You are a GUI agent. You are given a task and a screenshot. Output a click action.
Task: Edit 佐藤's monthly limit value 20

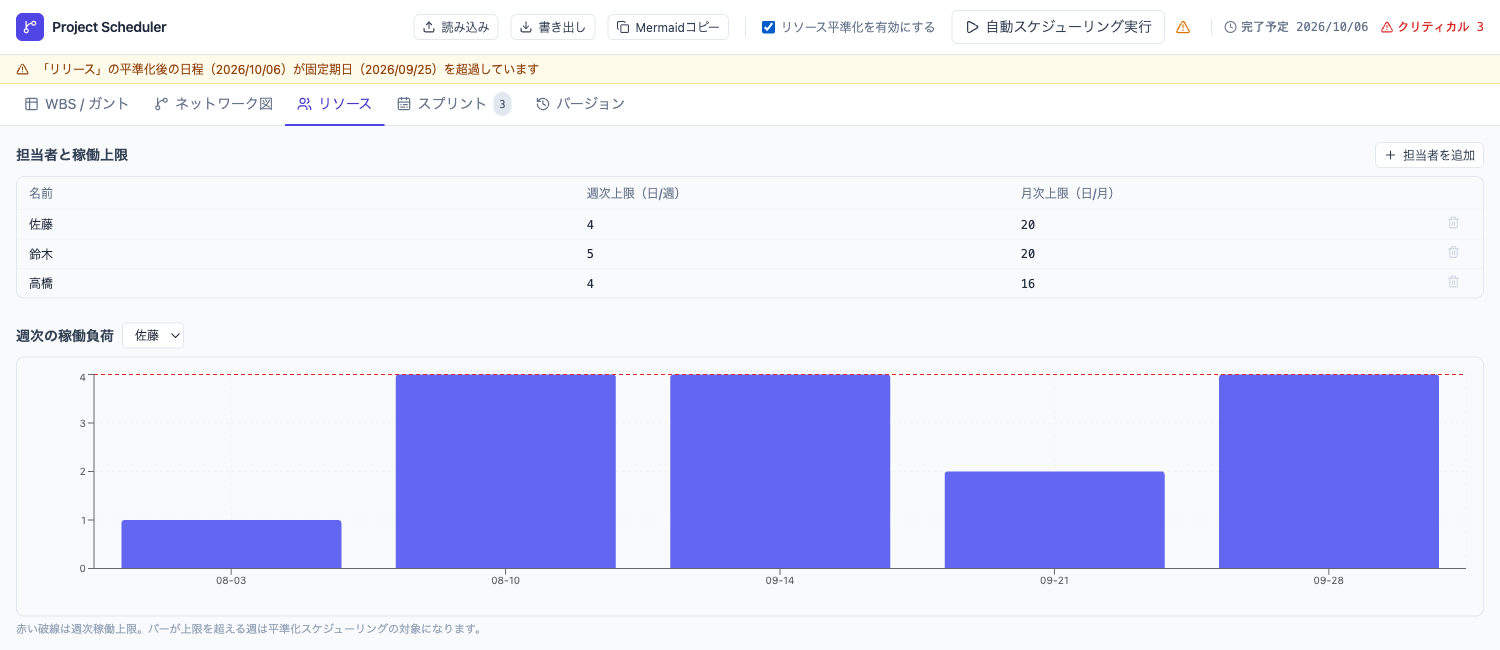[x=1028, y=225]
